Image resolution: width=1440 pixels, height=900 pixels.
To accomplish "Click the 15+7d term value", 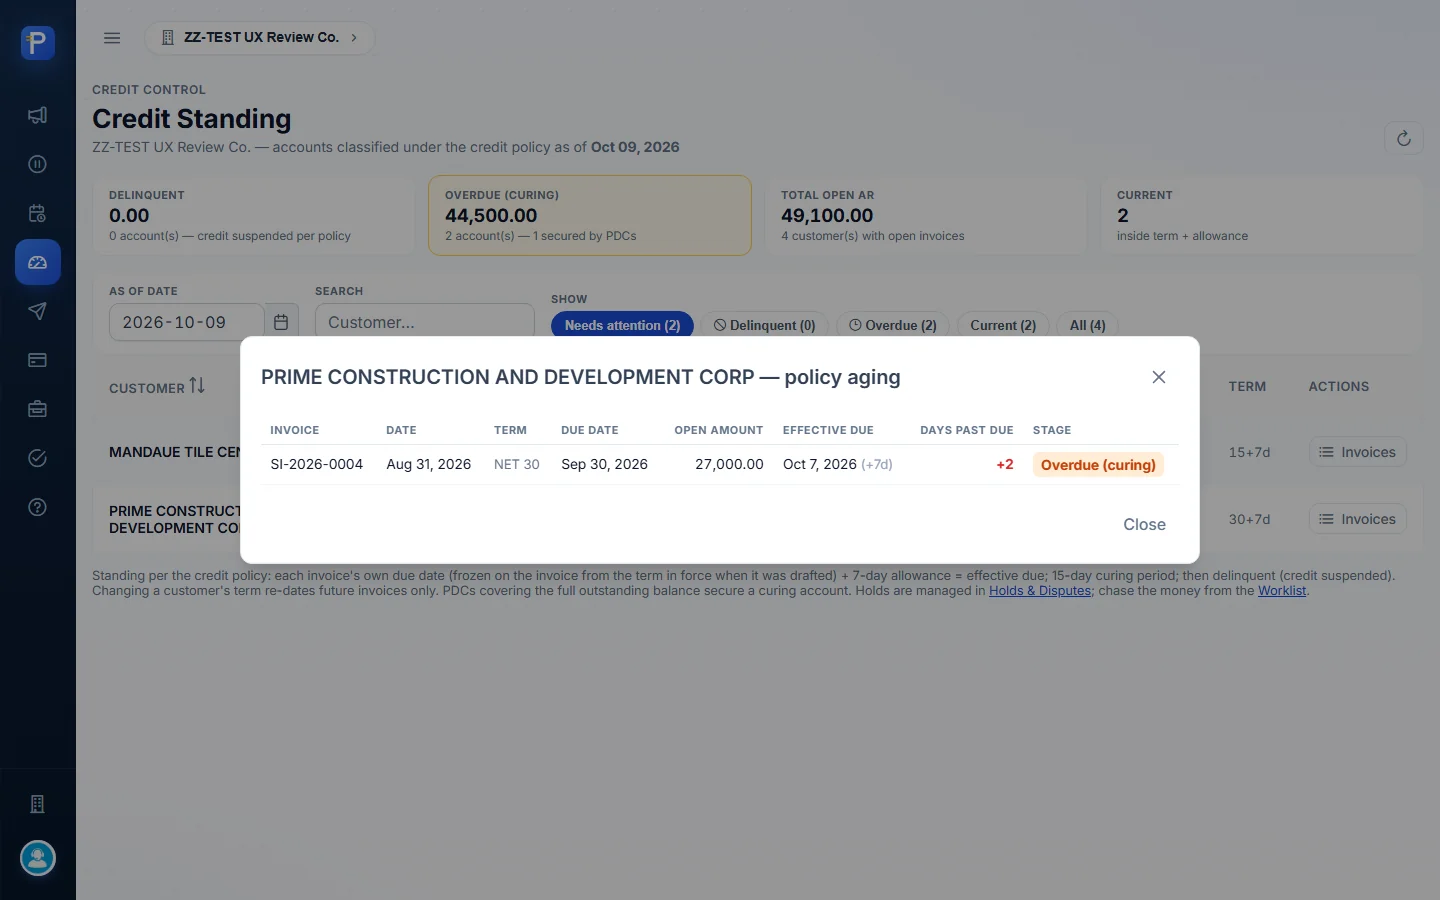I will (x=1249, y=452).
